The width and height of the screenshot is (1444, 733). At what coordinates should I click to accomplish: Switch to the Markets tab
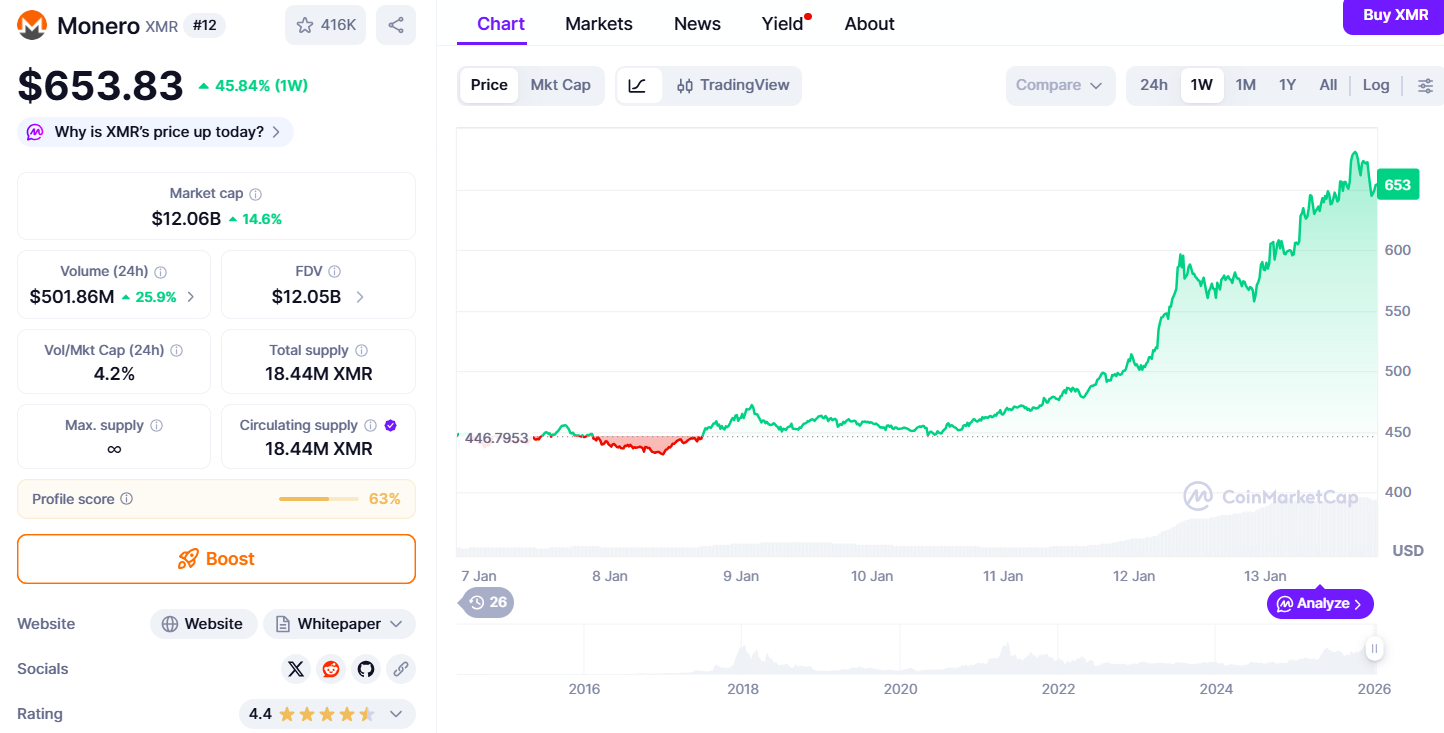click(x=598, y=24)
